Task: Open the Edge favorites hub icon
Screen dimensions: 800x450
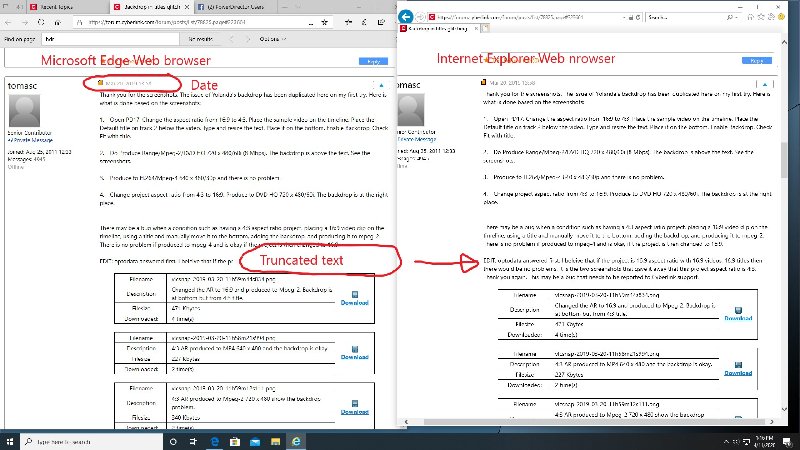Action: [348, 22]
